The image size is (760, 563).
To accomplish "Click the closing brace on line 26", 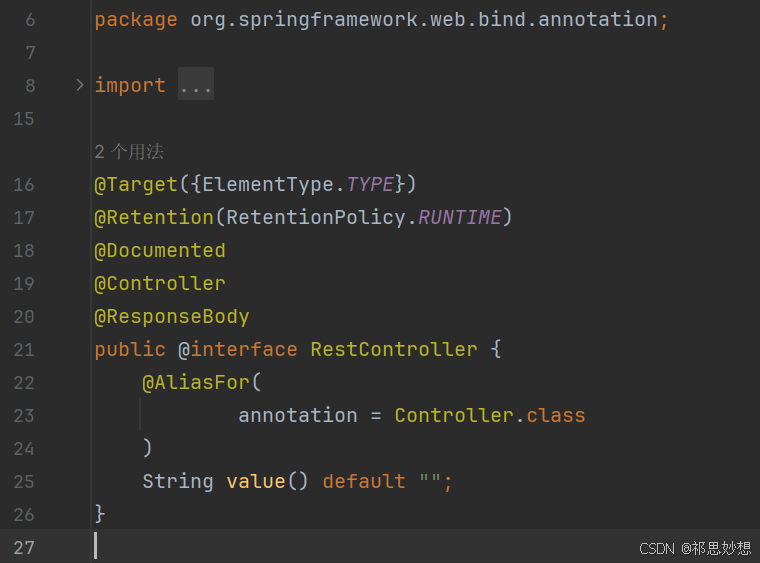I will pyautogui.click(x=100, y=514).
